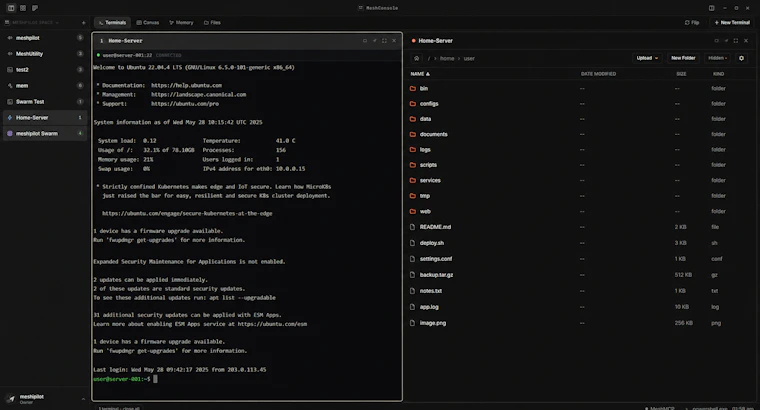The width and height of the screenshot is (760, 410).
Task: Click the root slash in breadcrumb
Action: click(429, 59)
